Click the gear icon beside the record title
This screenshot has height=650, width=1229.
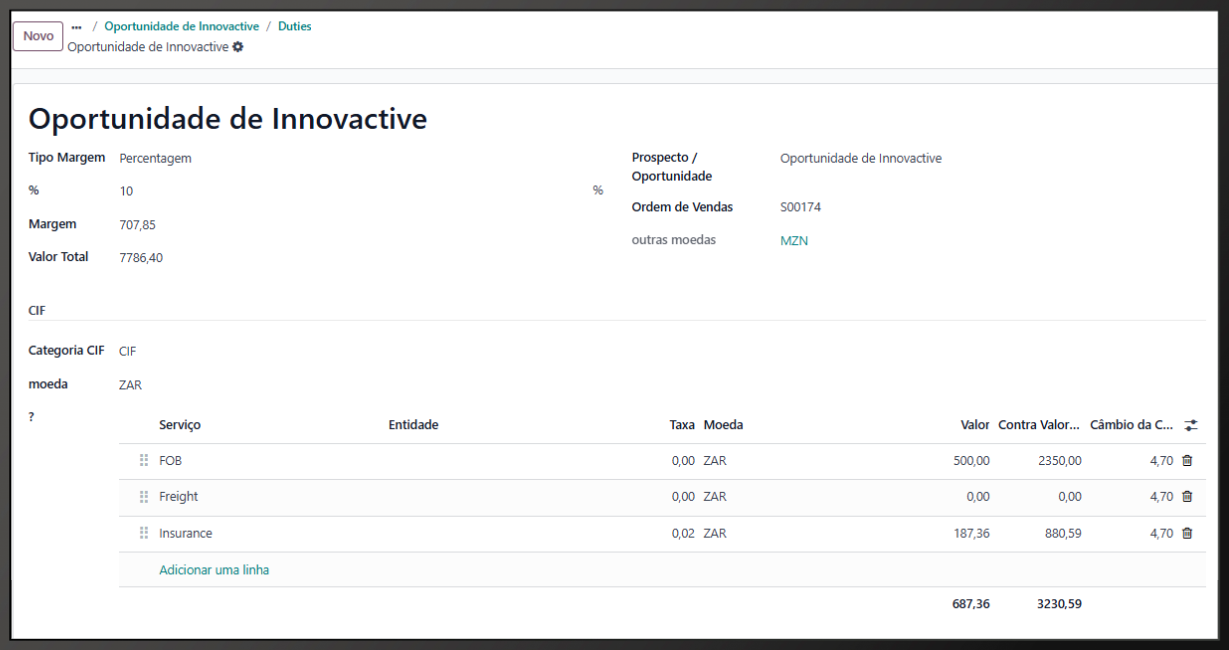(x=238, y=47)
